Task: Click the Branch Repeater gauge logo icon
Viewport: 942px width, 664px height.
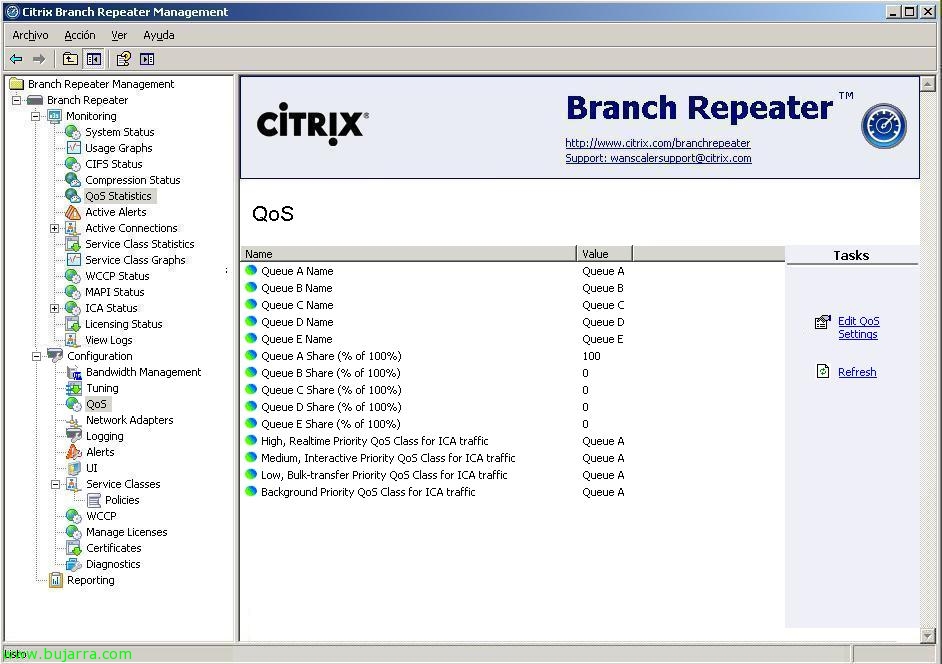Action: coord(884,126)
